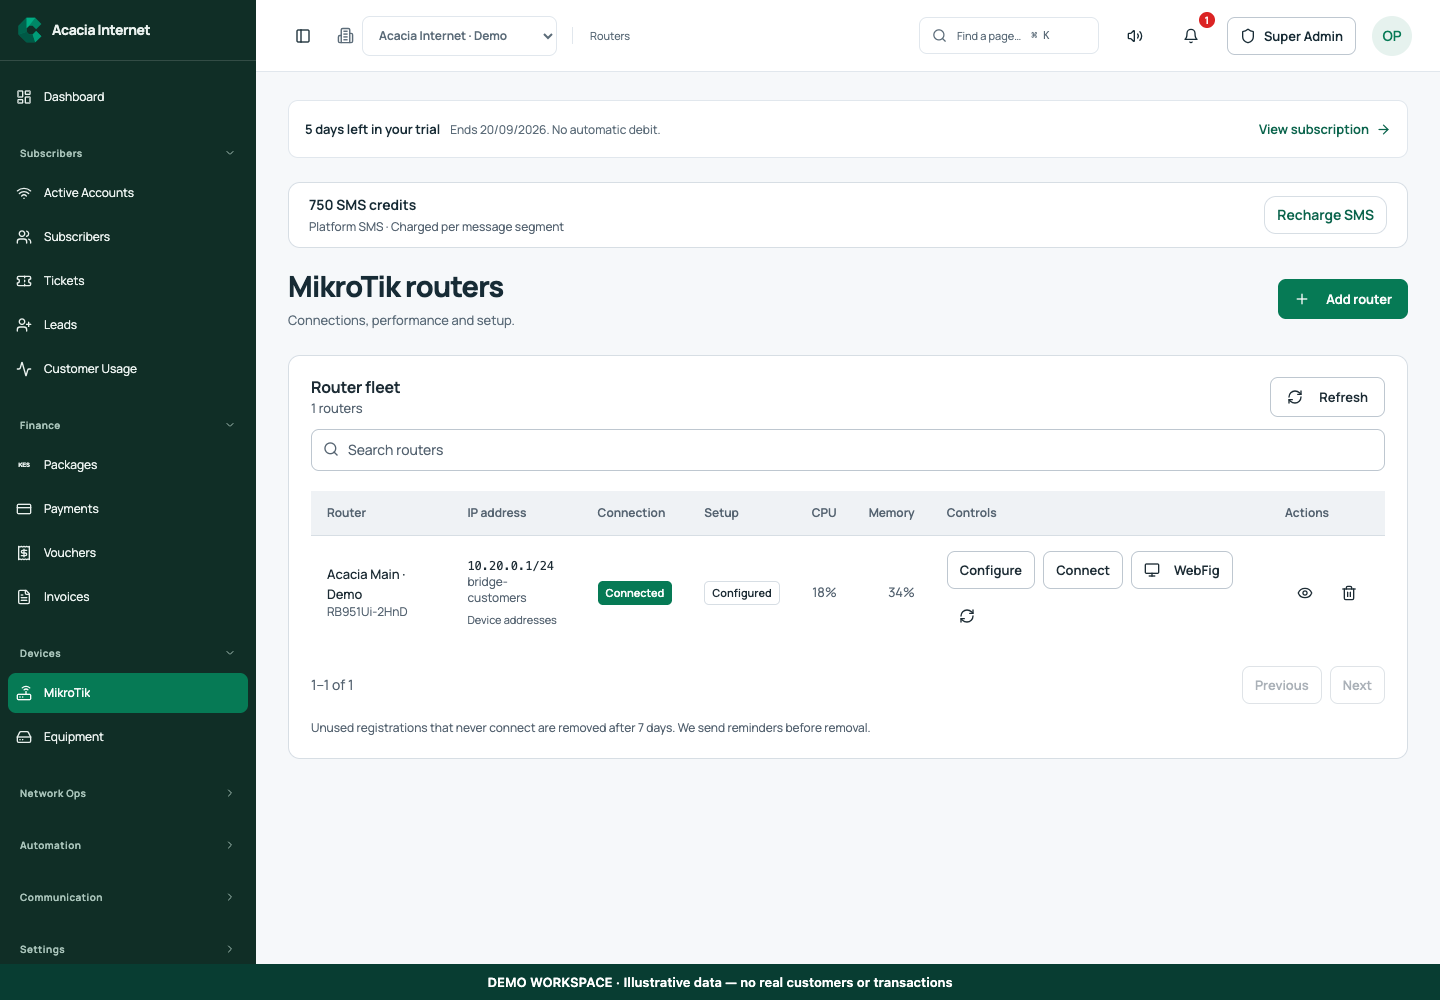Open the Payments page
This screenshot has width=1440, height=1000.
pyautogui.click(x=128, y=509)
